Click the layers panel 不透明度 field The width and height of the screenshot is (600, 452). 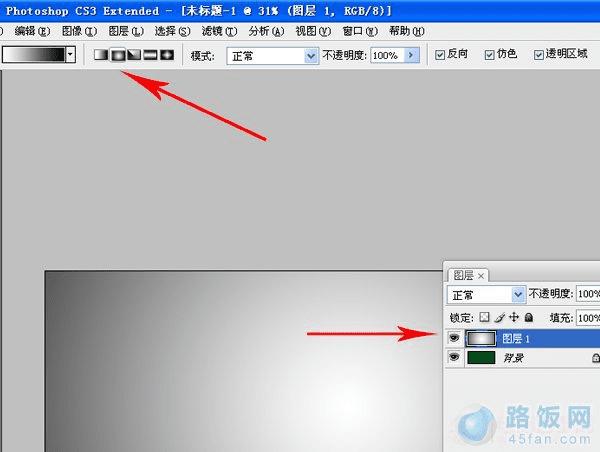tap(588, 294)
